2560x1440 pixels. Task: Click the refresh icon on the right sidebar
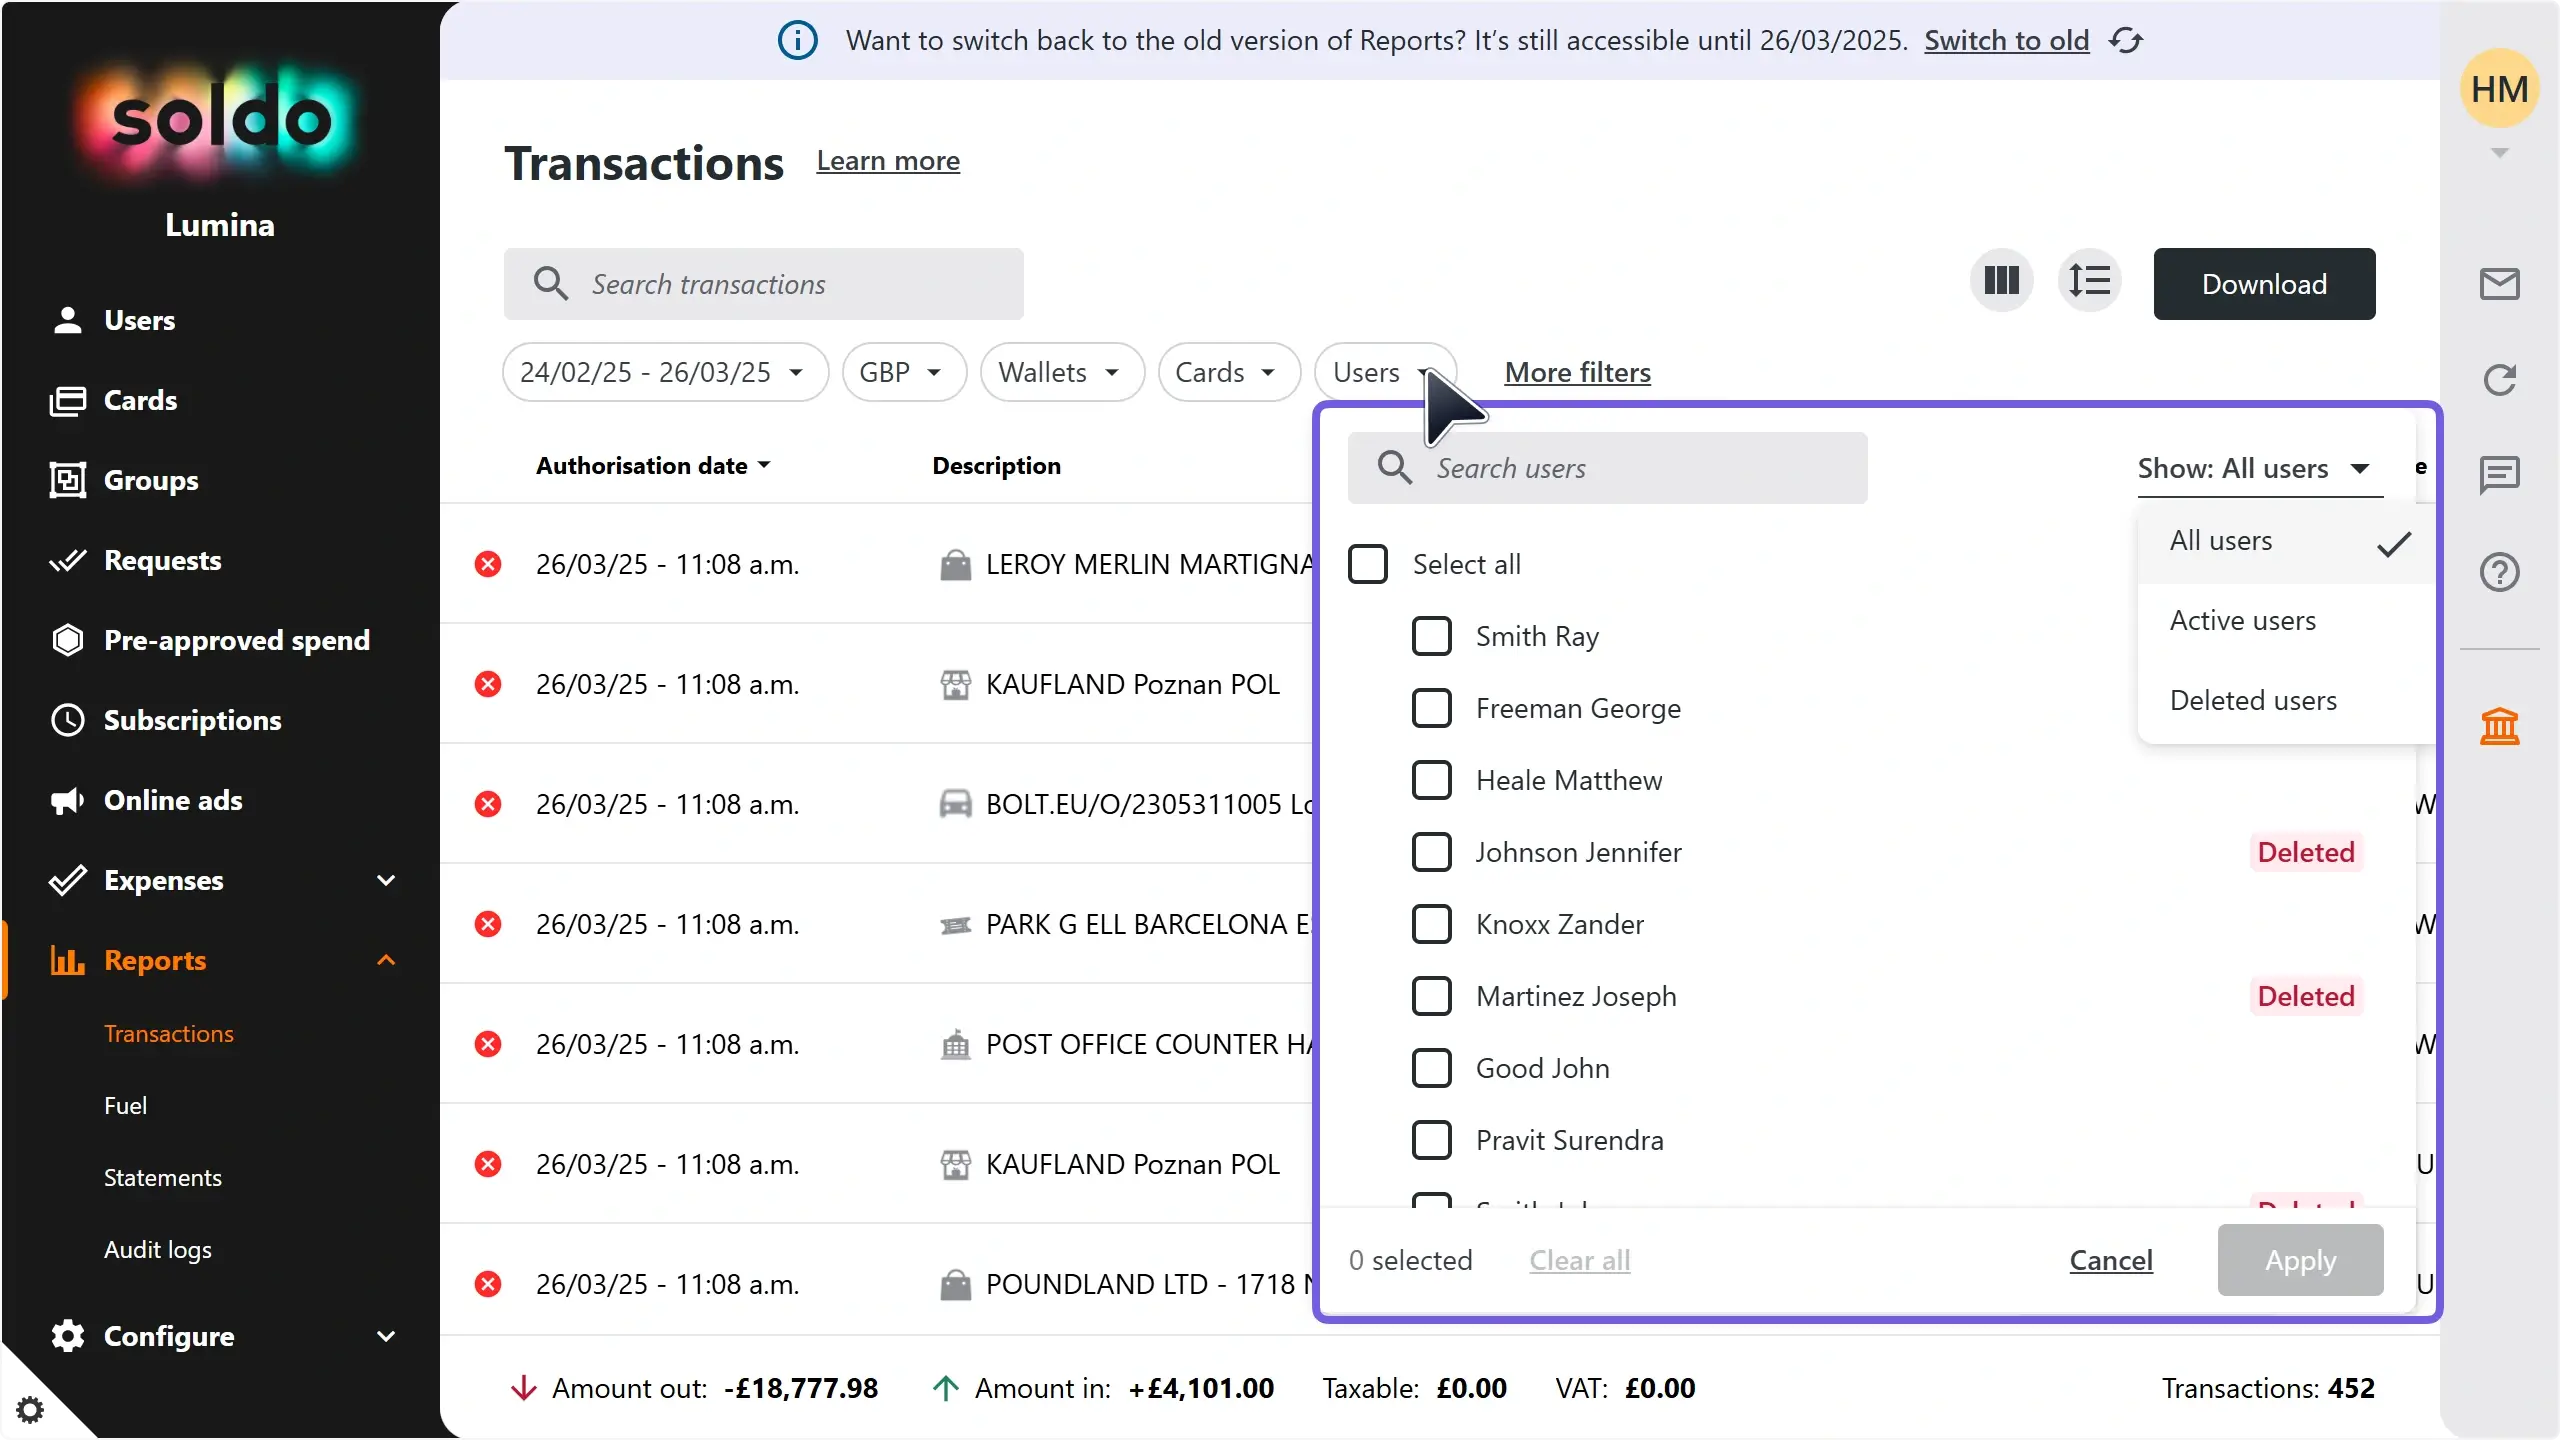pos(2499,380)
